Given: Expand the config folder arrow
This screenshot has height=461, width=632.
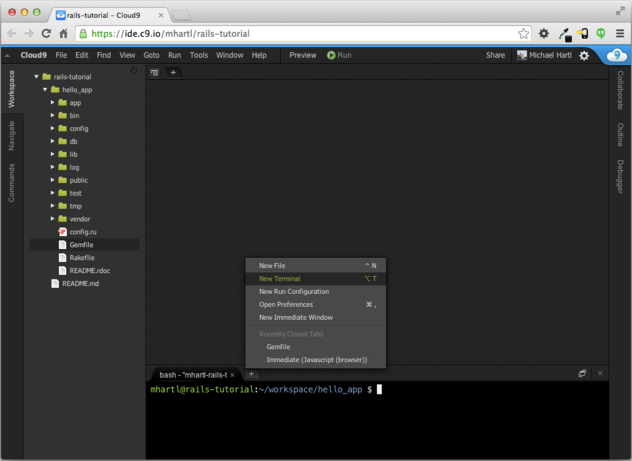Looking at the screenshot, I should [x=53, y=129].
